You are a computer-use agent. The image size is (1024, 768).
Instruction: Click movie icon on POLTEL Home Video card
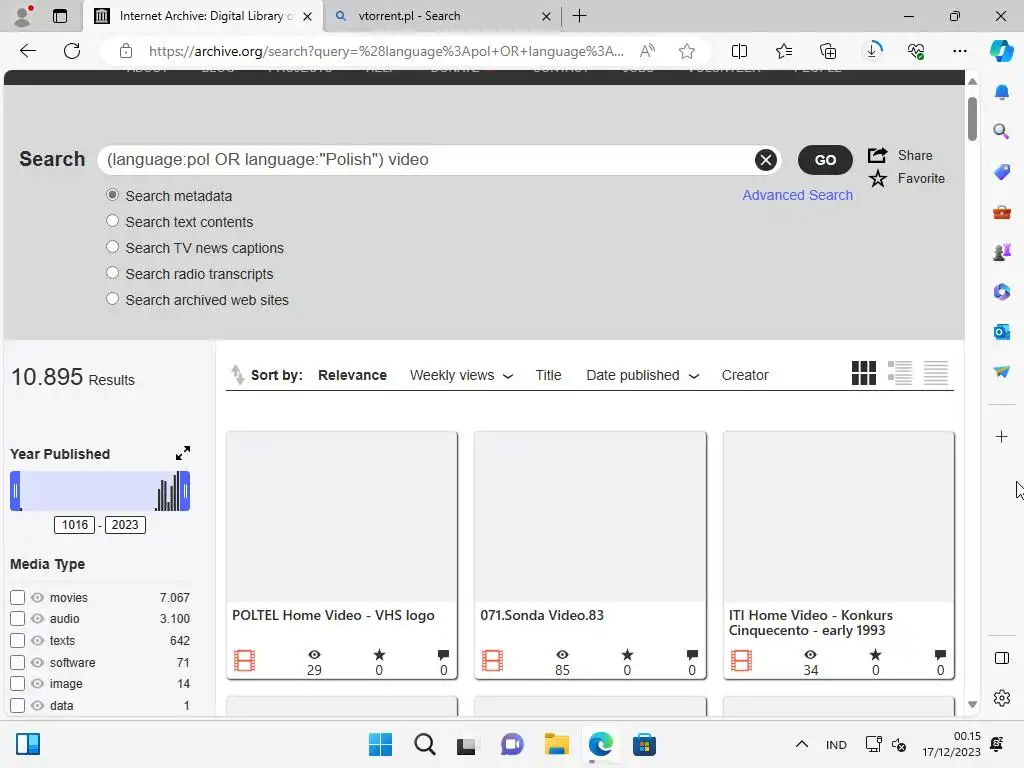[x=244, y=661]
